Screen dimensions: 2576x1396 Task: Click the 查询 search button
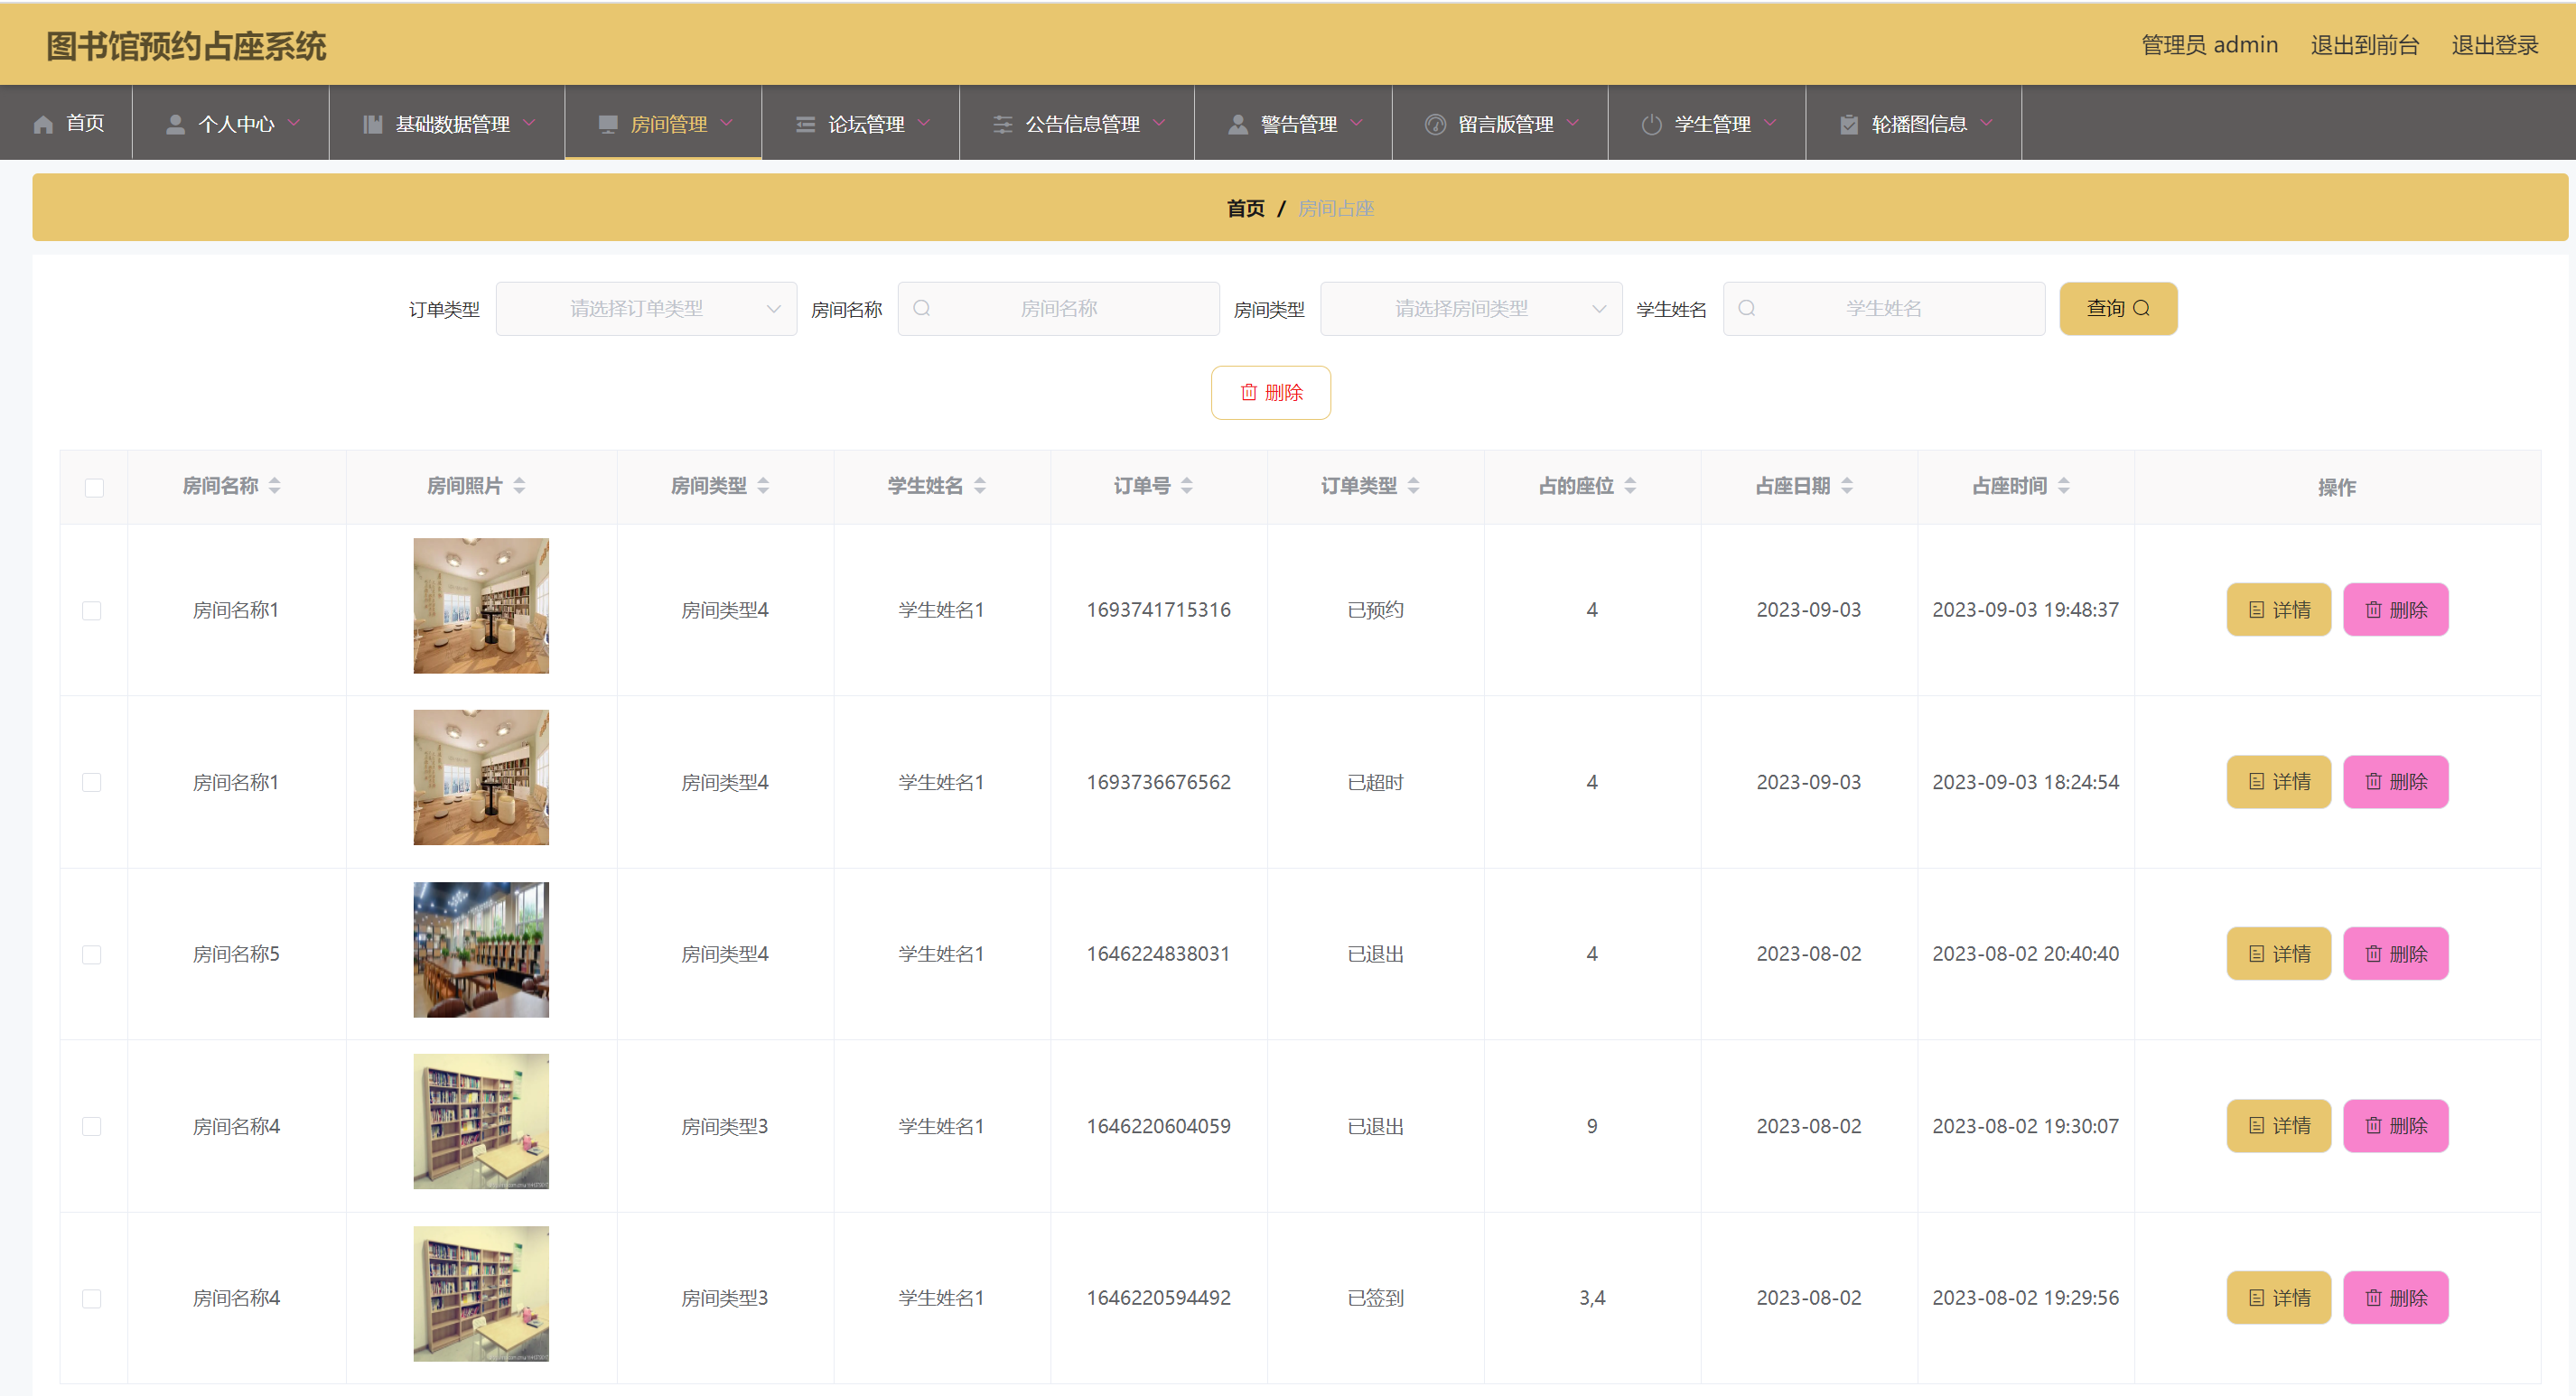pyautogui.click(x=2117, y=309)
